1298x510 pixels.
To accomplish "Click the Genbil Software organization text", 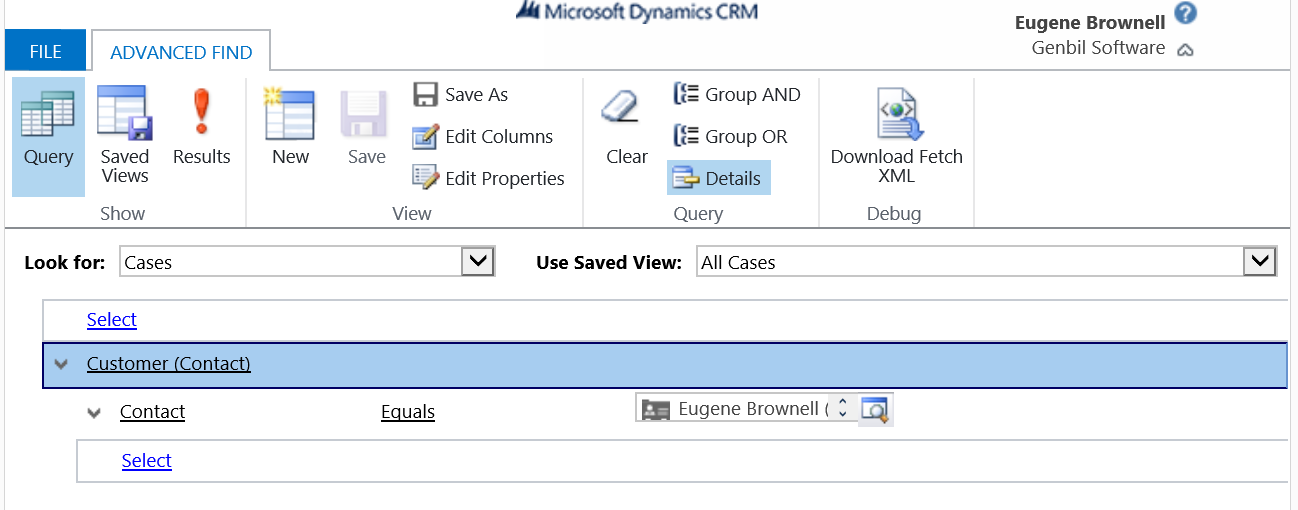I will [x=1098, y=48].
